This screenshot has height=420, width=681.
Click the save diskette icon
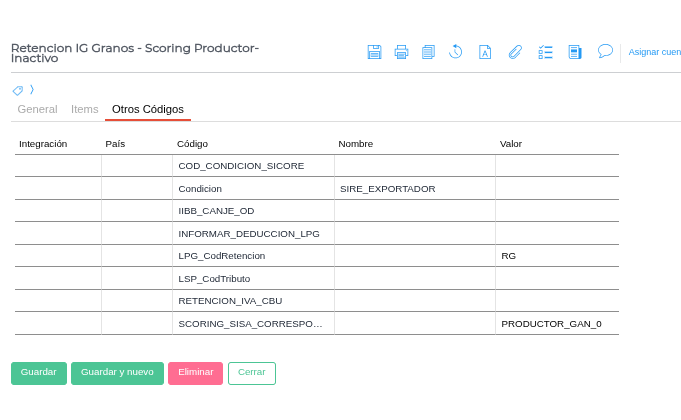tap(374, 52)
